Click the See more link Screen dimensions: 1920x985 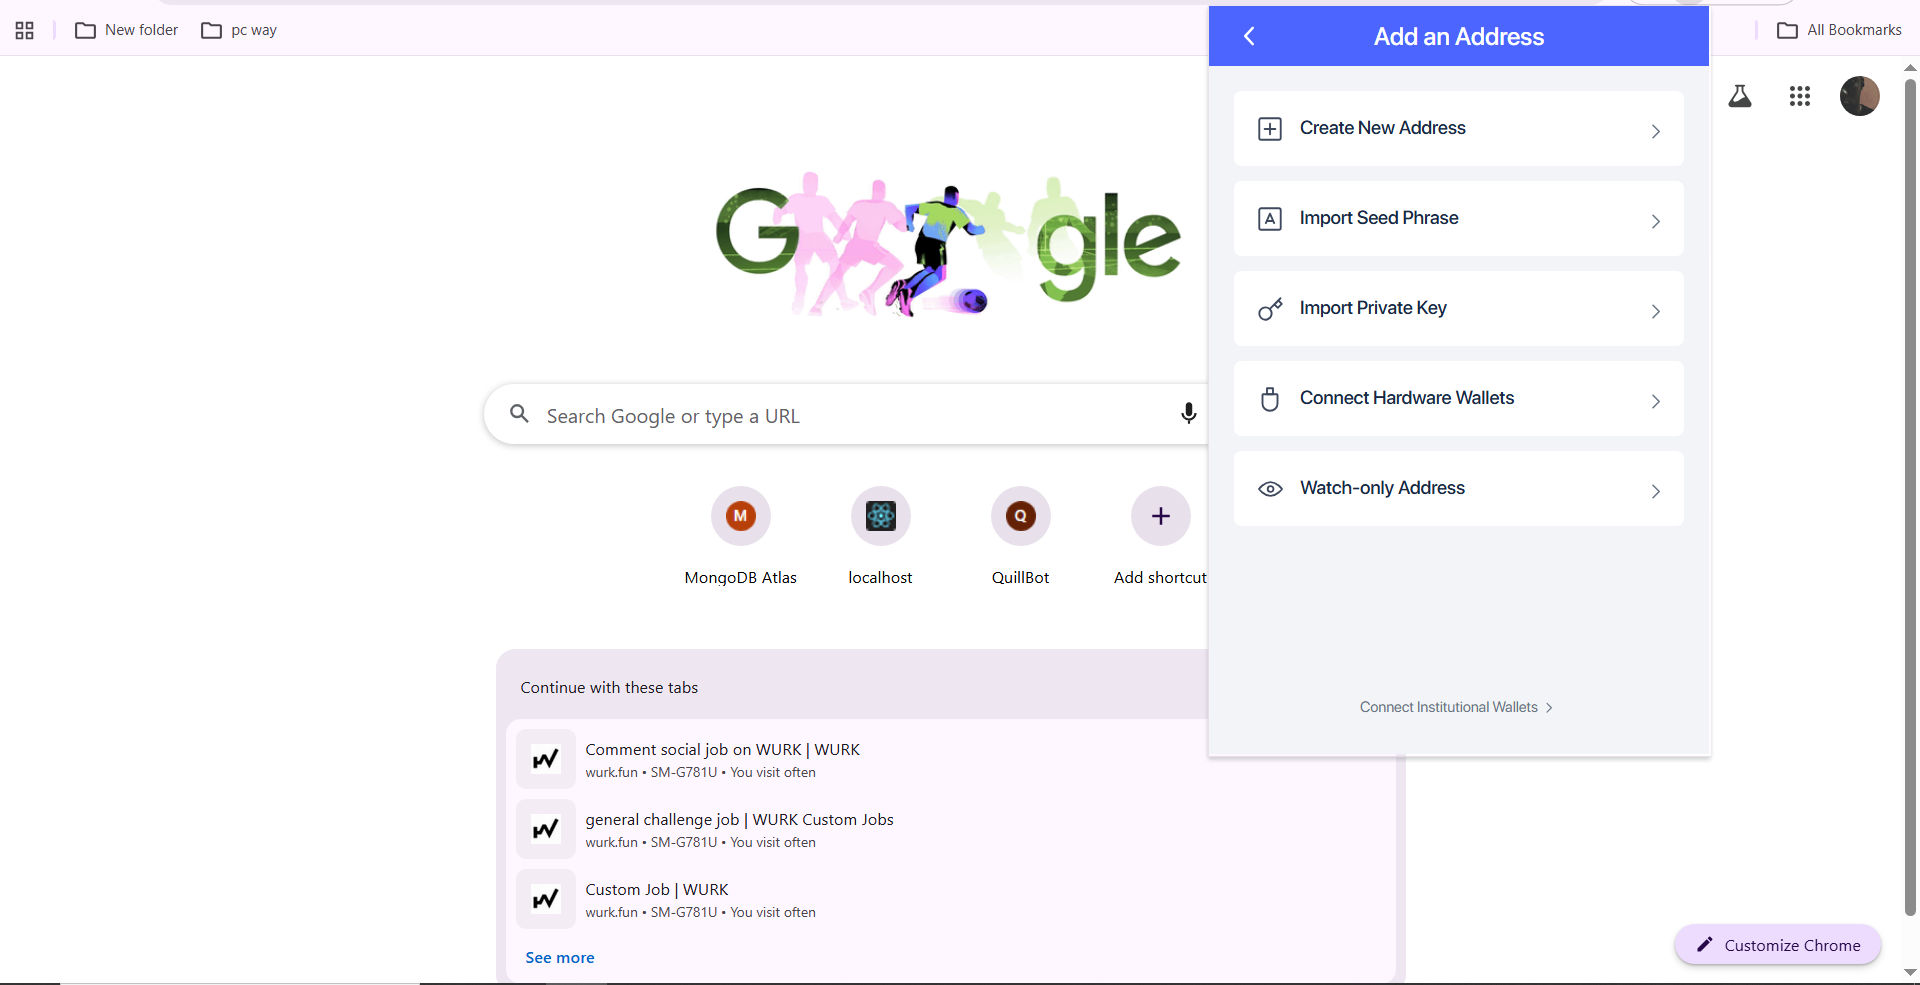[x=560, y=958]
